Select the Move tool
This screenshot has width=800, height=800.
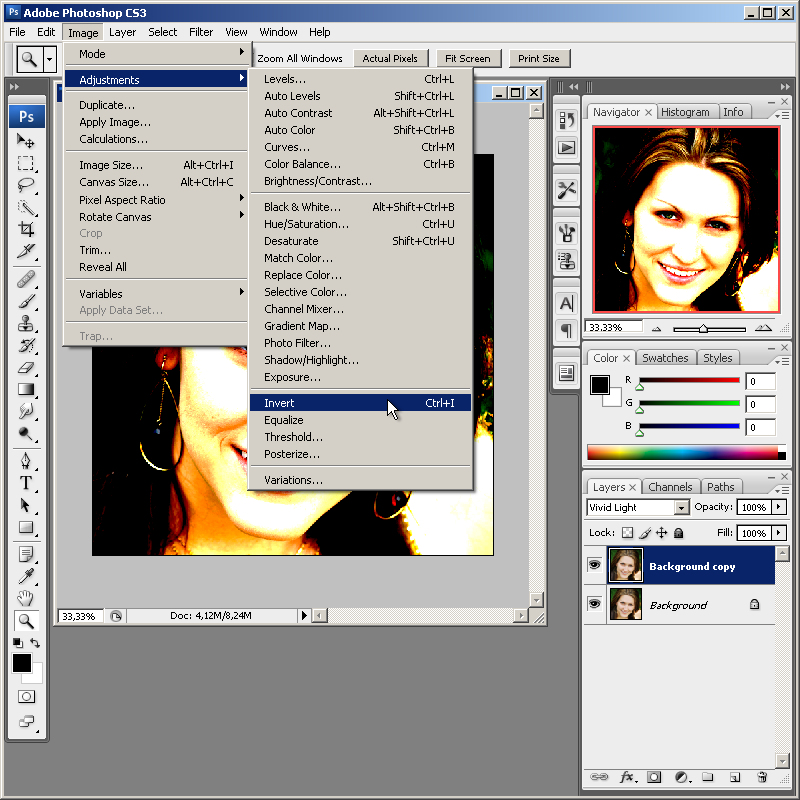(x=26, y=140)
